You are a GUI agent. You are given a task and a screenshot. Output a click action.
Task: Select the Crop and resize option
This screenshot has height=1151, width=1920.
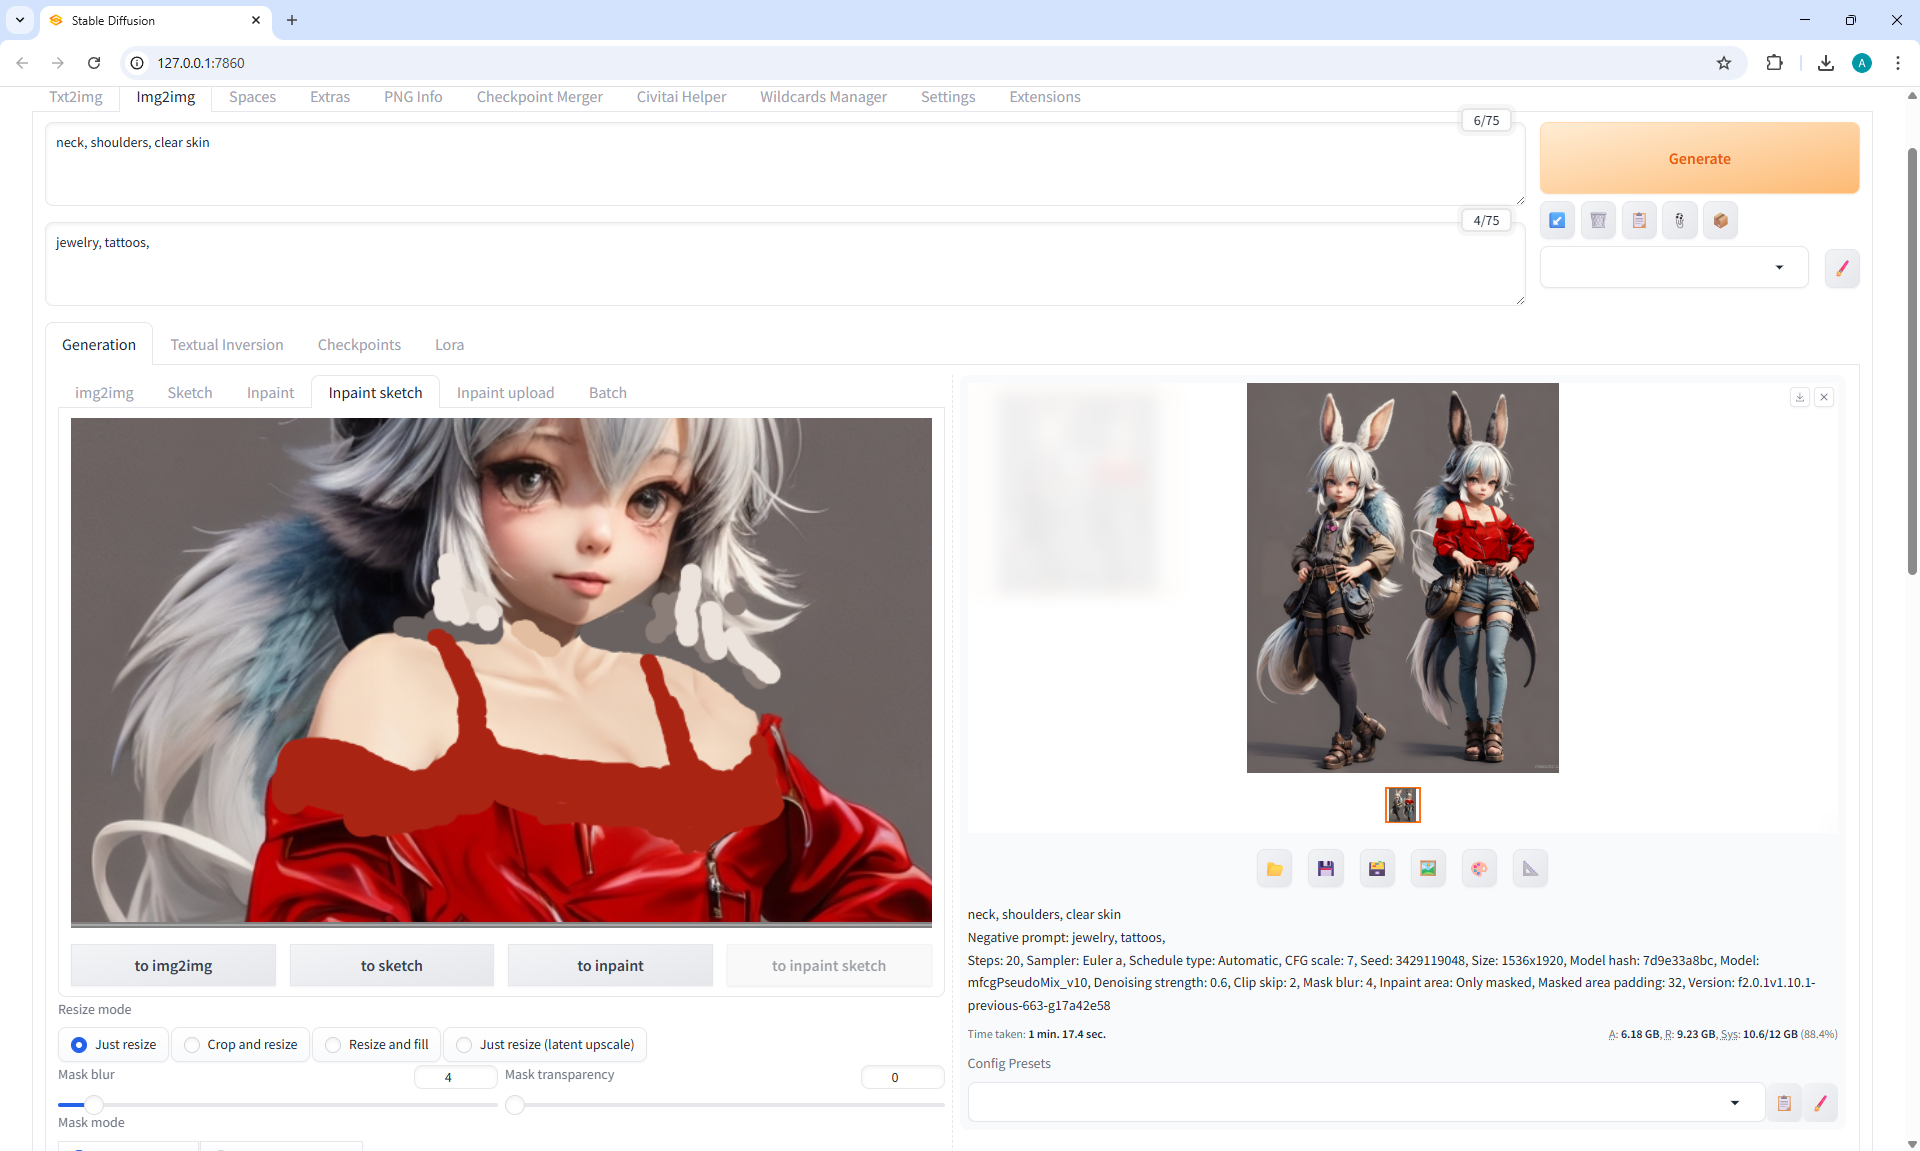coord(240,1044)
